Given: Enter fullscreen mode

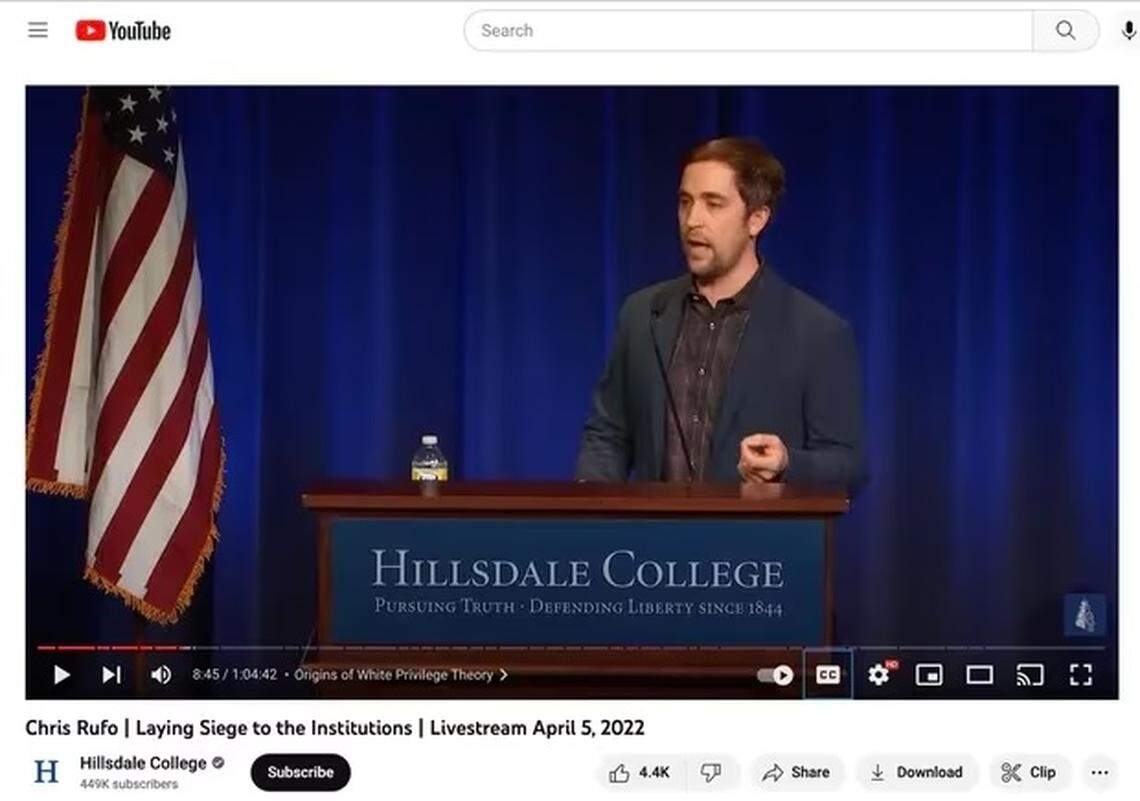Looking at the screenshot, I should (1081, 675).
